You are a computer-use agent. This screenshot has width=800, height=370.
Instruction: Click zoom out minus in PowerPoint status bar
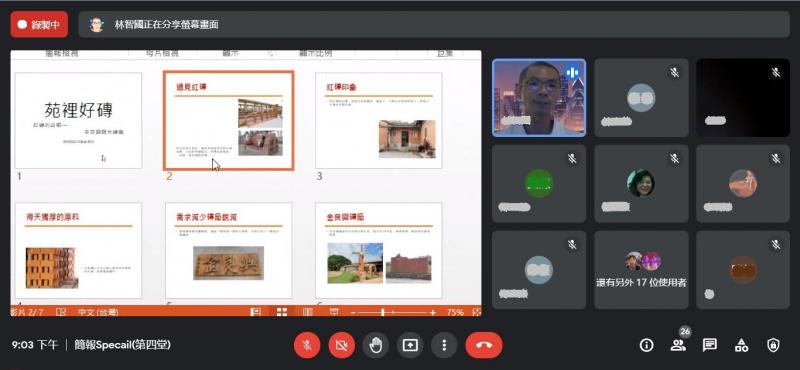(353, 312)
